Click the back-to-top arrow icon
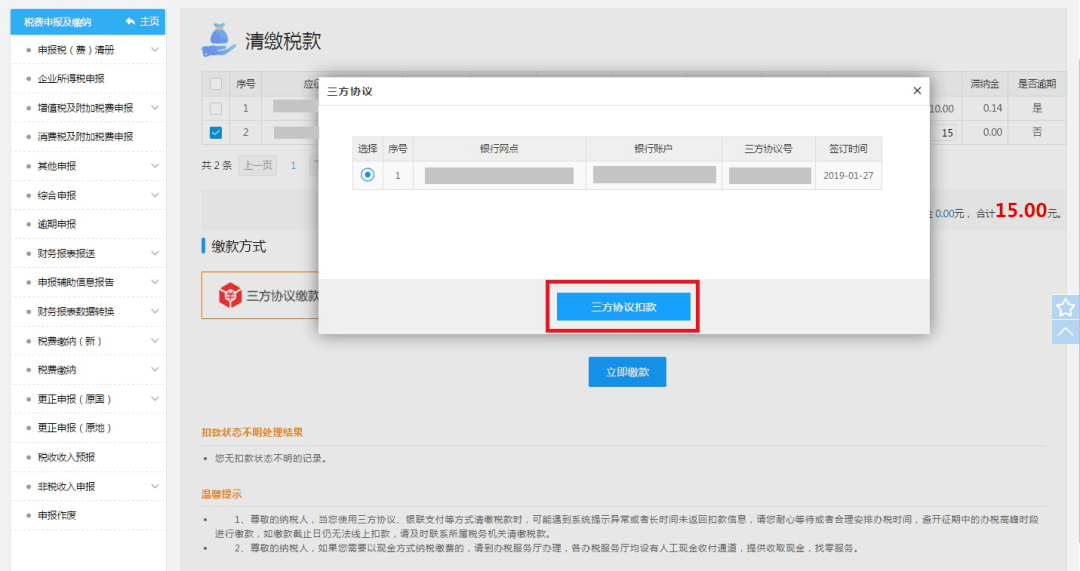The width and height of the screenshot is (1080, 571). tap(1065, 332)
